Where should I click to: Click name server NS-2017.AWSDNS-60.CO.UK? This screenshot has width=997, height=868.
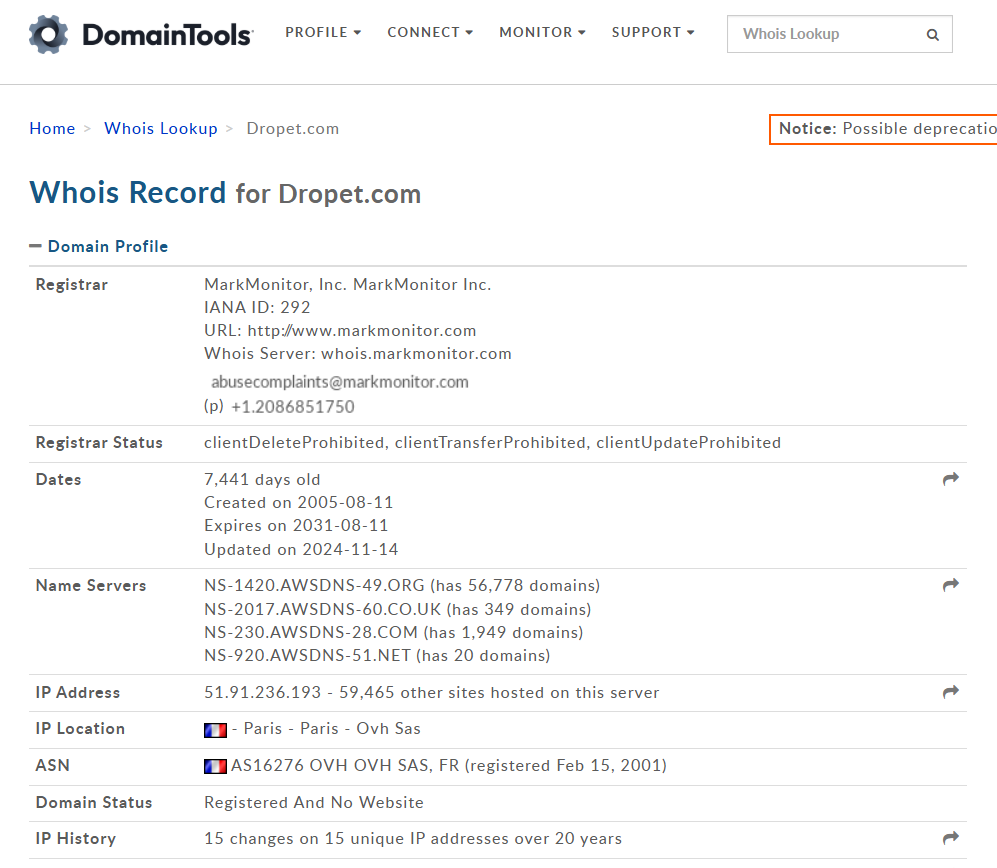(x=322, y=609)
